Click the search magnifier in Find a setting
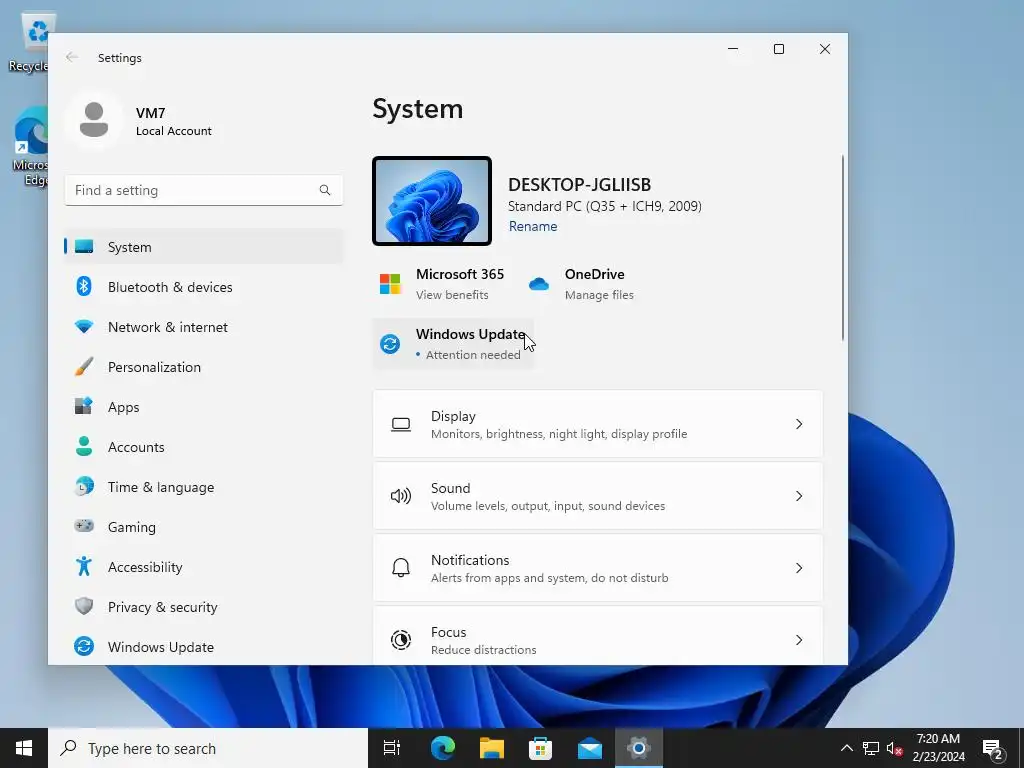1024x768 pixels. tap(325, 190)
